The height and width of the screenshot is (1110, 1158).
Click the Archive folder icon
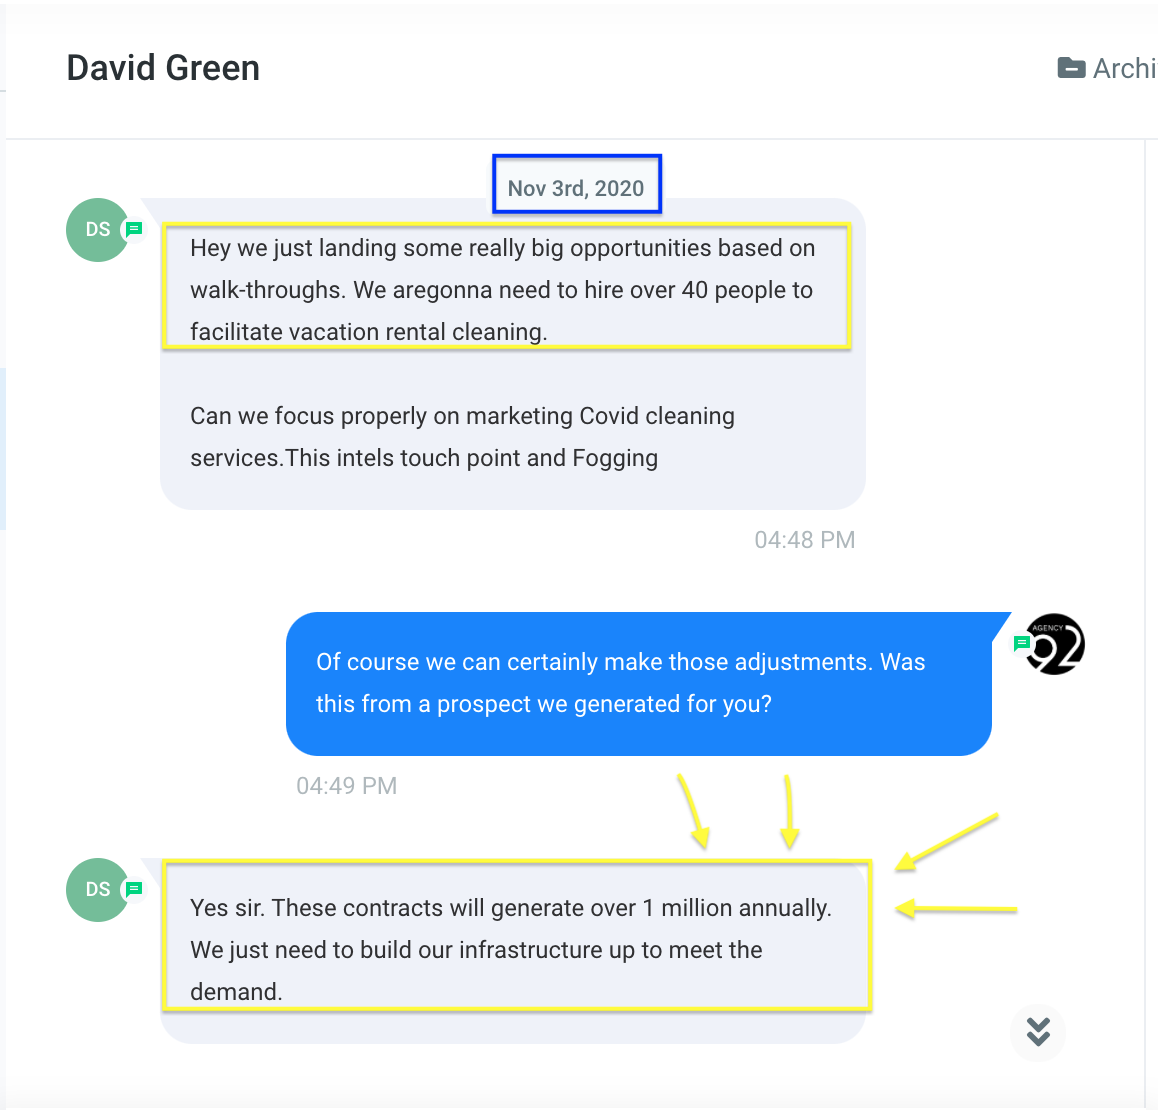point(1071,68)
